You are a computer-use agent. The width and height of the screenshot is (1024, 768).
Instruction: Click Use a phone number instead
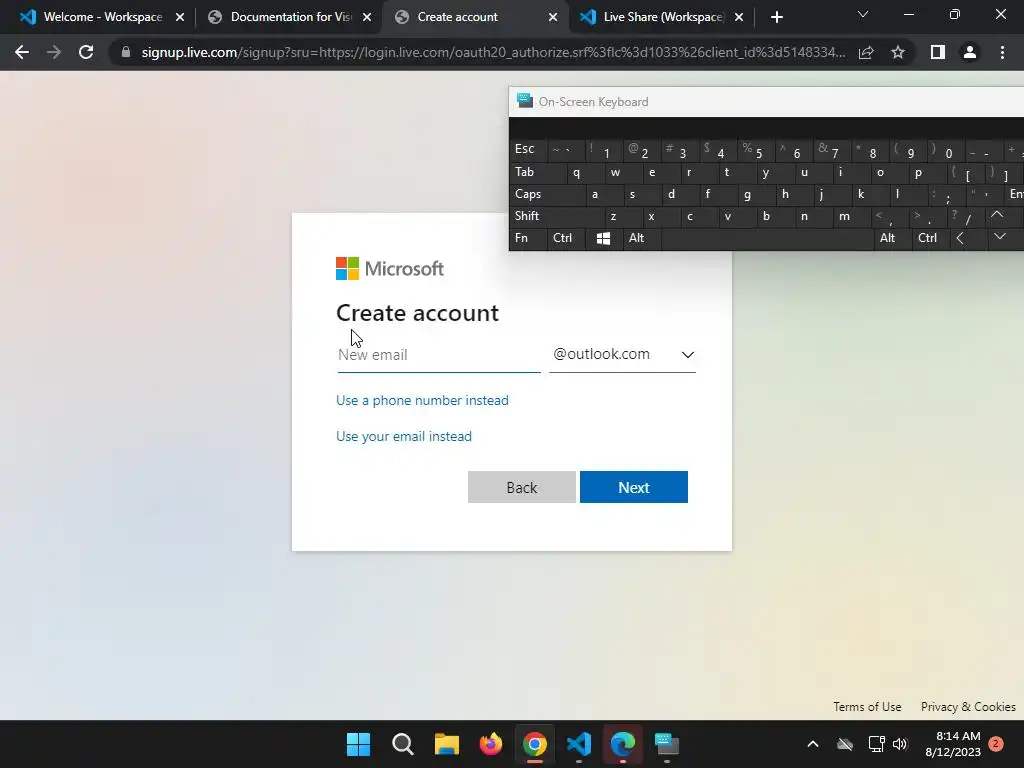pos(422,400)
